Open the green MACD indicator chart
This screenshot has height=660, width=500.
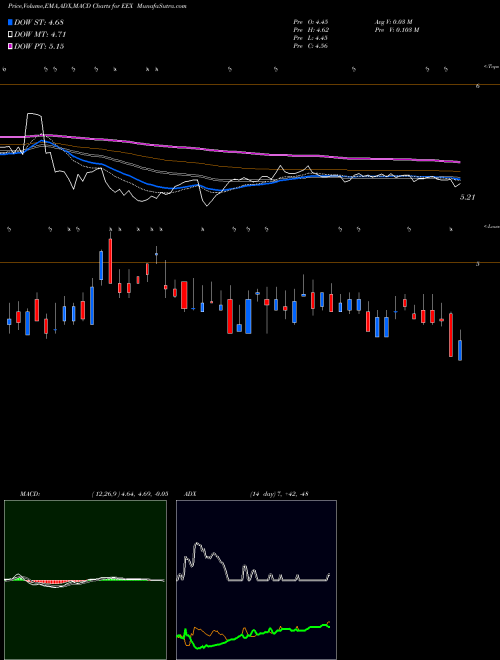[x=85, y=580]
